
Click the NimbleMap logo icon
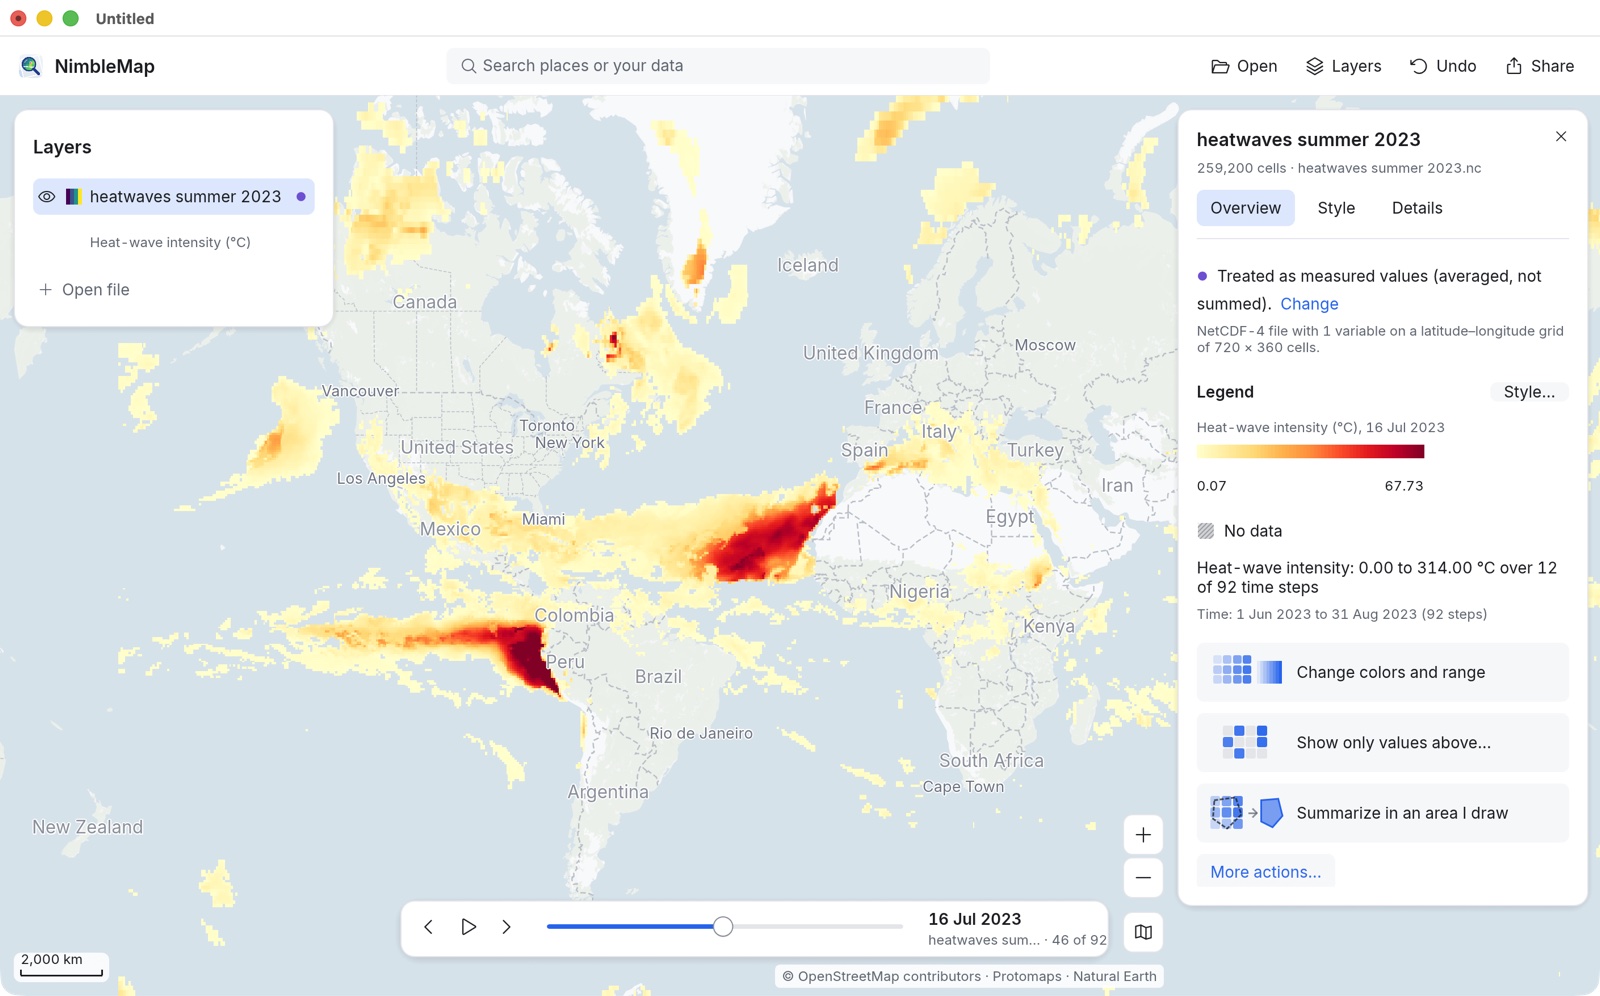(31, 66)
